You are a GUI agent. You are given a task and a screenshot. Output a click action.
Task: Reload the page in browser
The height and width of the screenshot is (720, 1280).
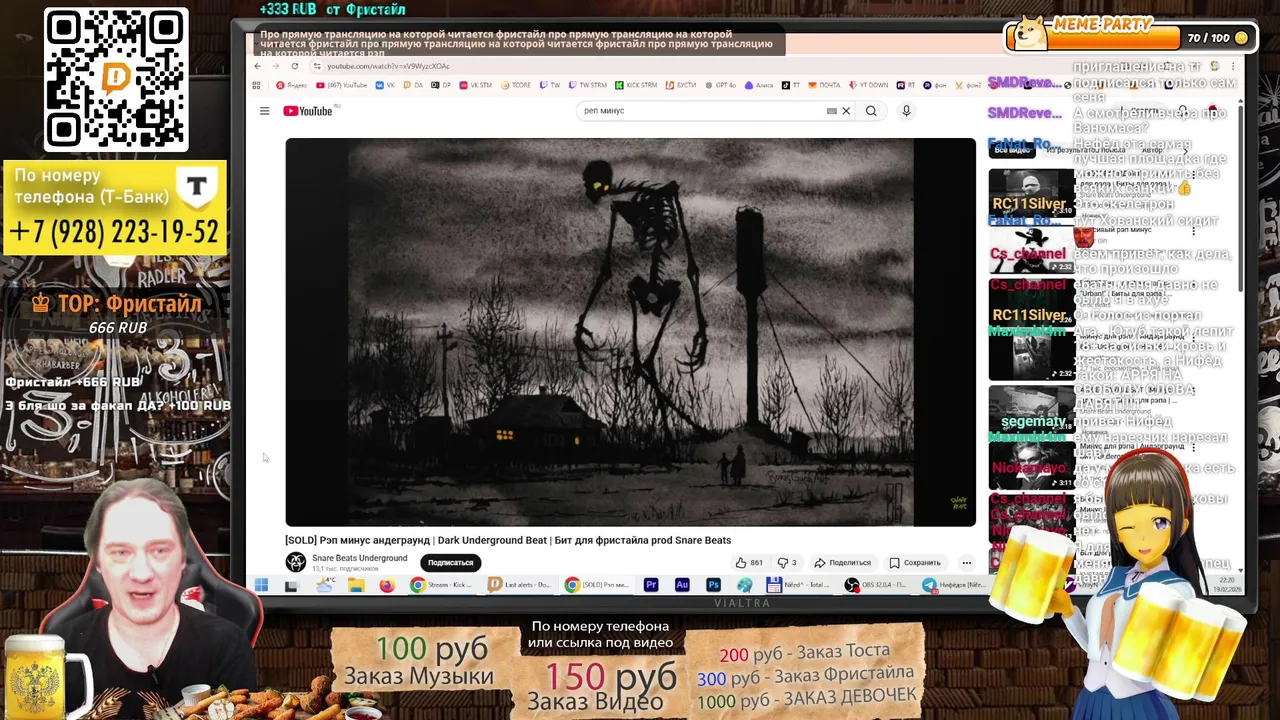294,66
